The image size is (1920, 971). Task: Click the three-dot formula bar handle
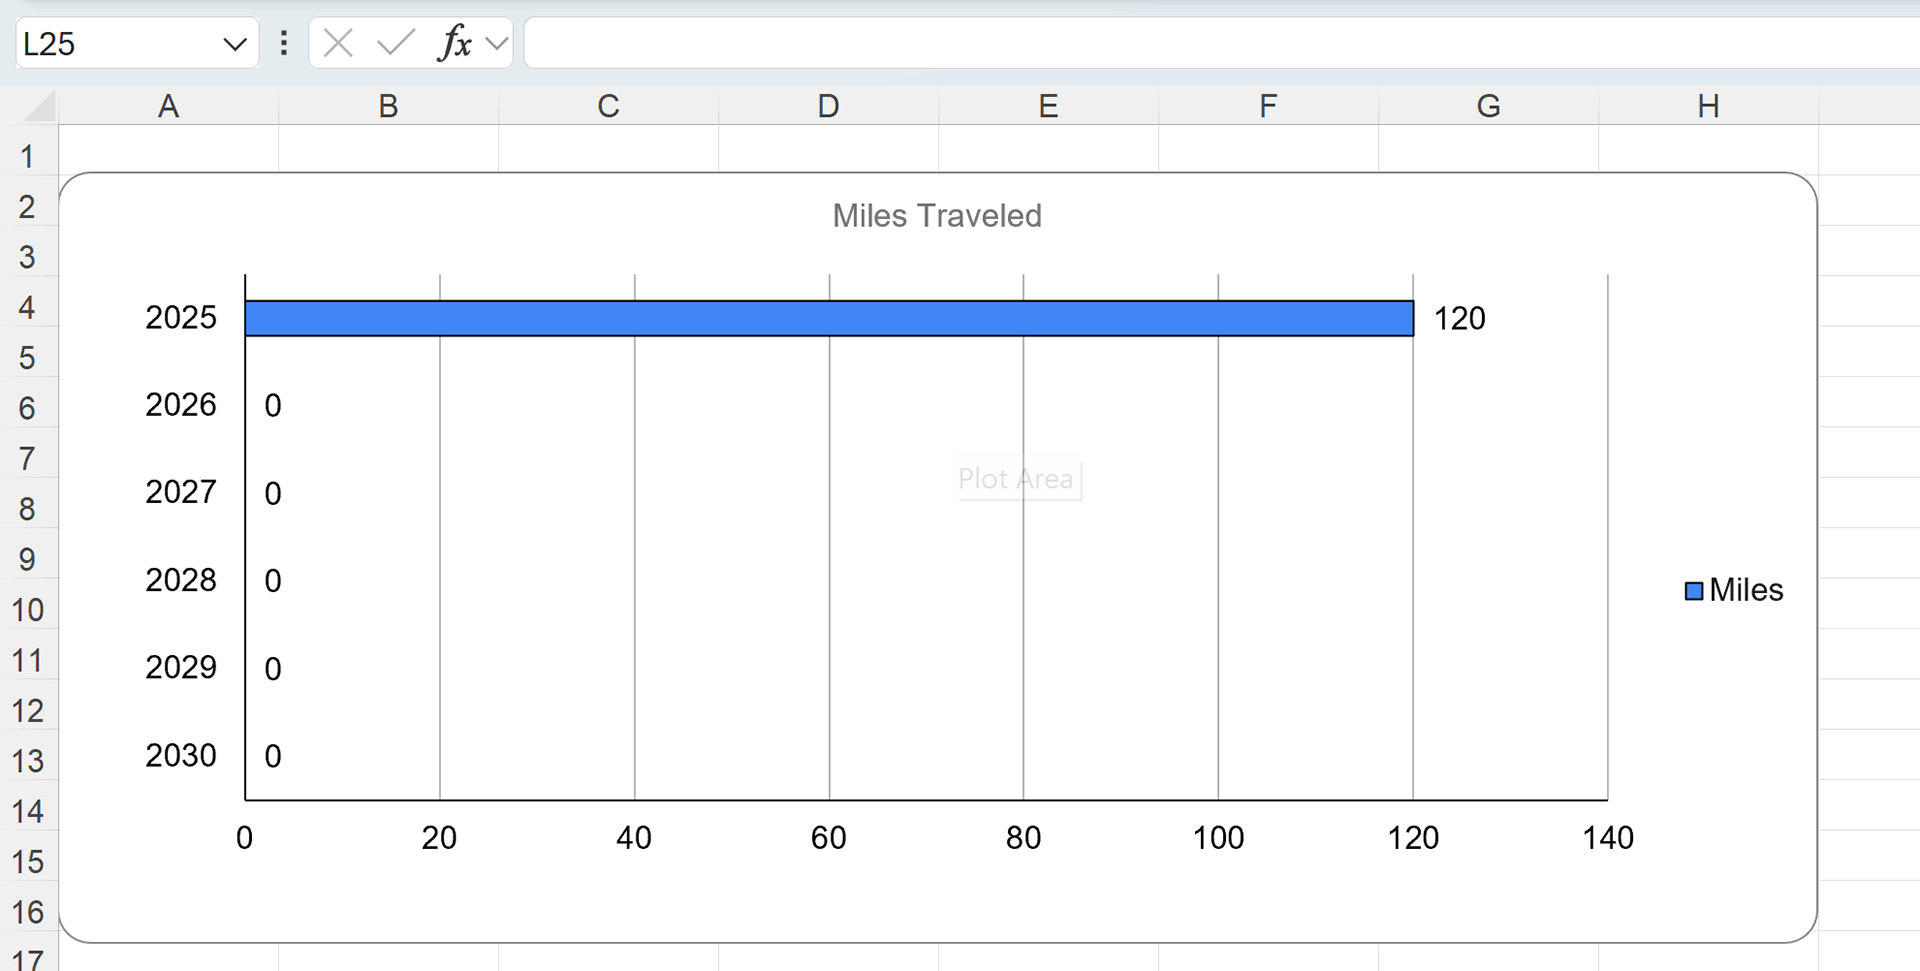click(x=284, y=43)
